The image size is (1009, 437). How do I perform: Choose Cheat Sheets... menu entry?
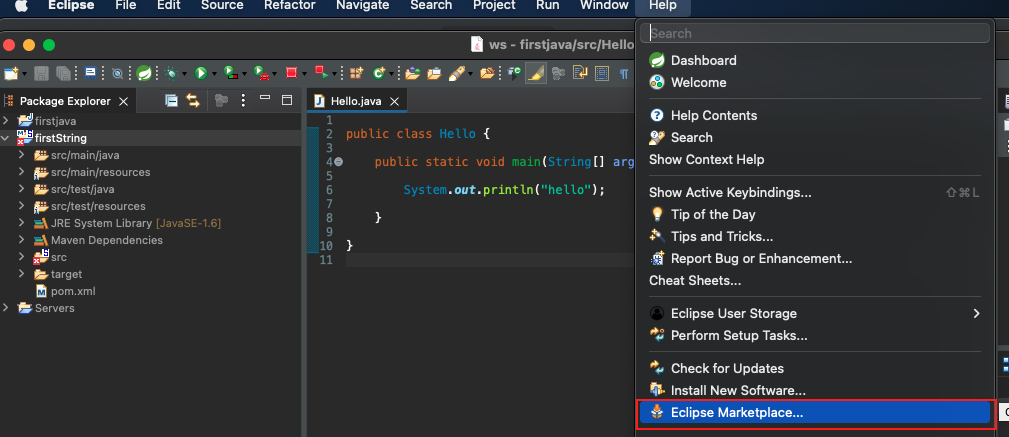tap(814, 281)
